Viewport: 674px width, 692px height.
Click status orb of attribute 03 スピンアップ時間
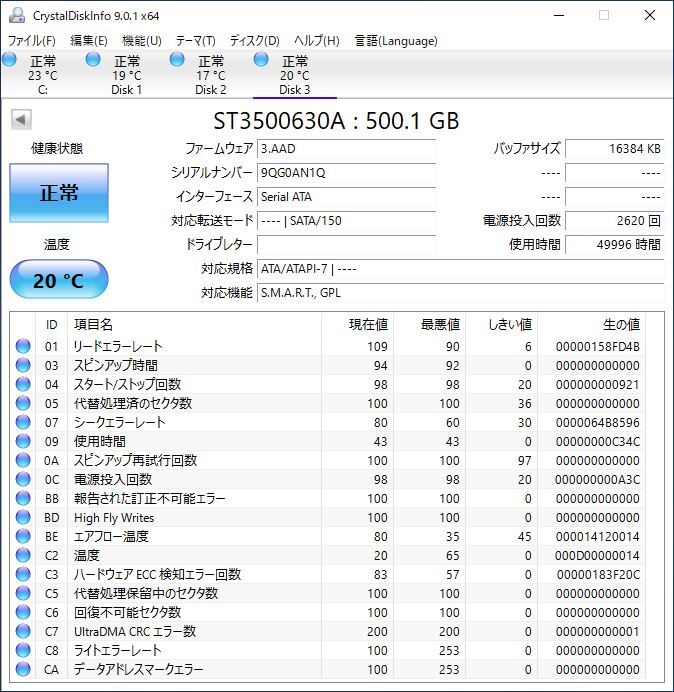[23, 365]
